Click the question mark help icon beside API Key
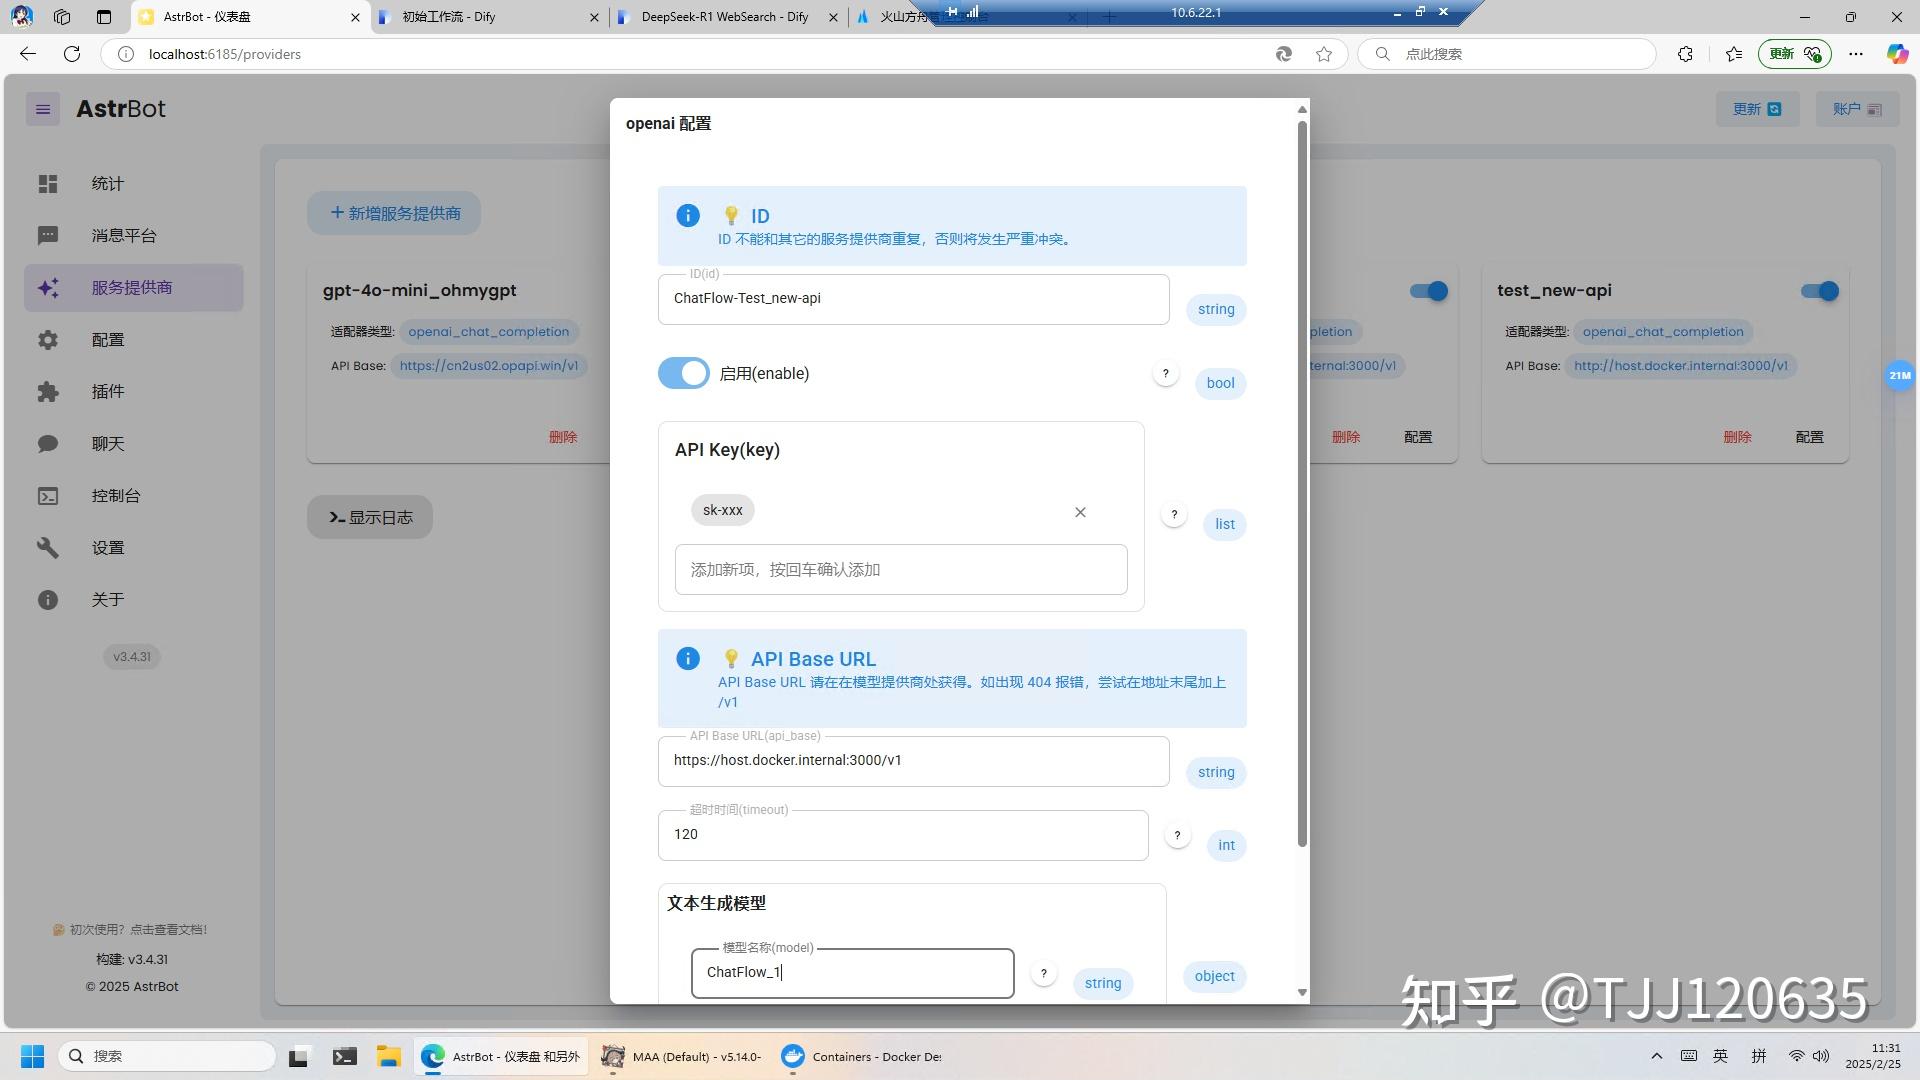The image size is (1920, 1080). (1174, 513)
